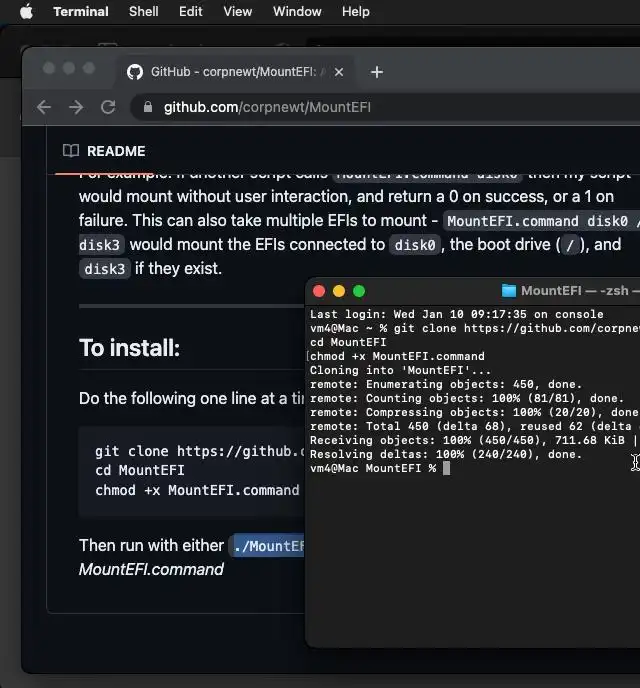Click the 'Last login: Wed Jan 10' line
The width and height of the screenshot is (640, 688).
456,314
